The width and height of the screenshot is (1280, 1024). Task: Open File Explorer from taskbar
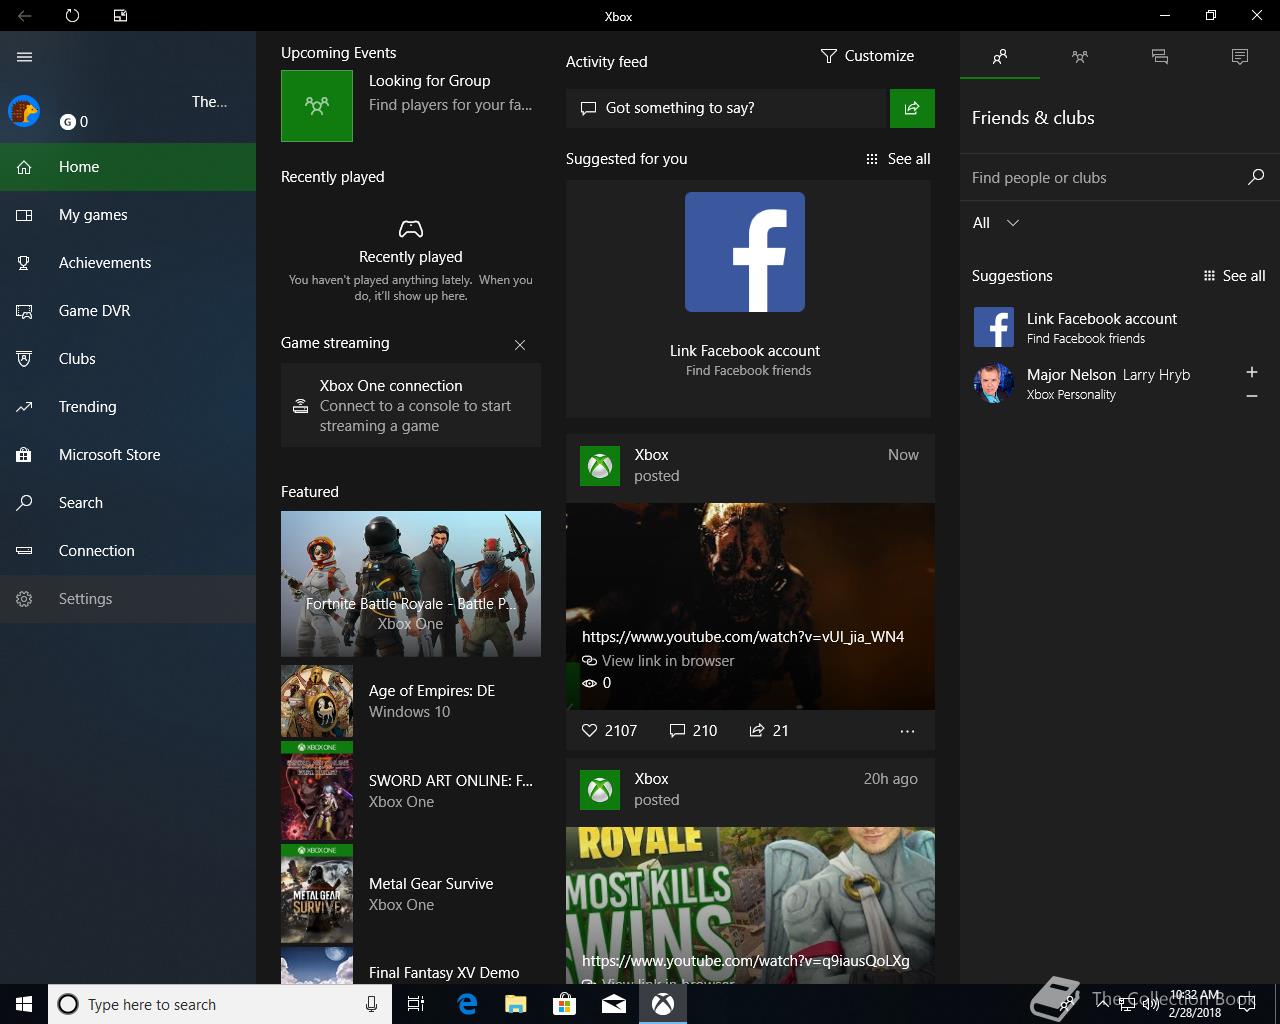[x=516, y=1004]
